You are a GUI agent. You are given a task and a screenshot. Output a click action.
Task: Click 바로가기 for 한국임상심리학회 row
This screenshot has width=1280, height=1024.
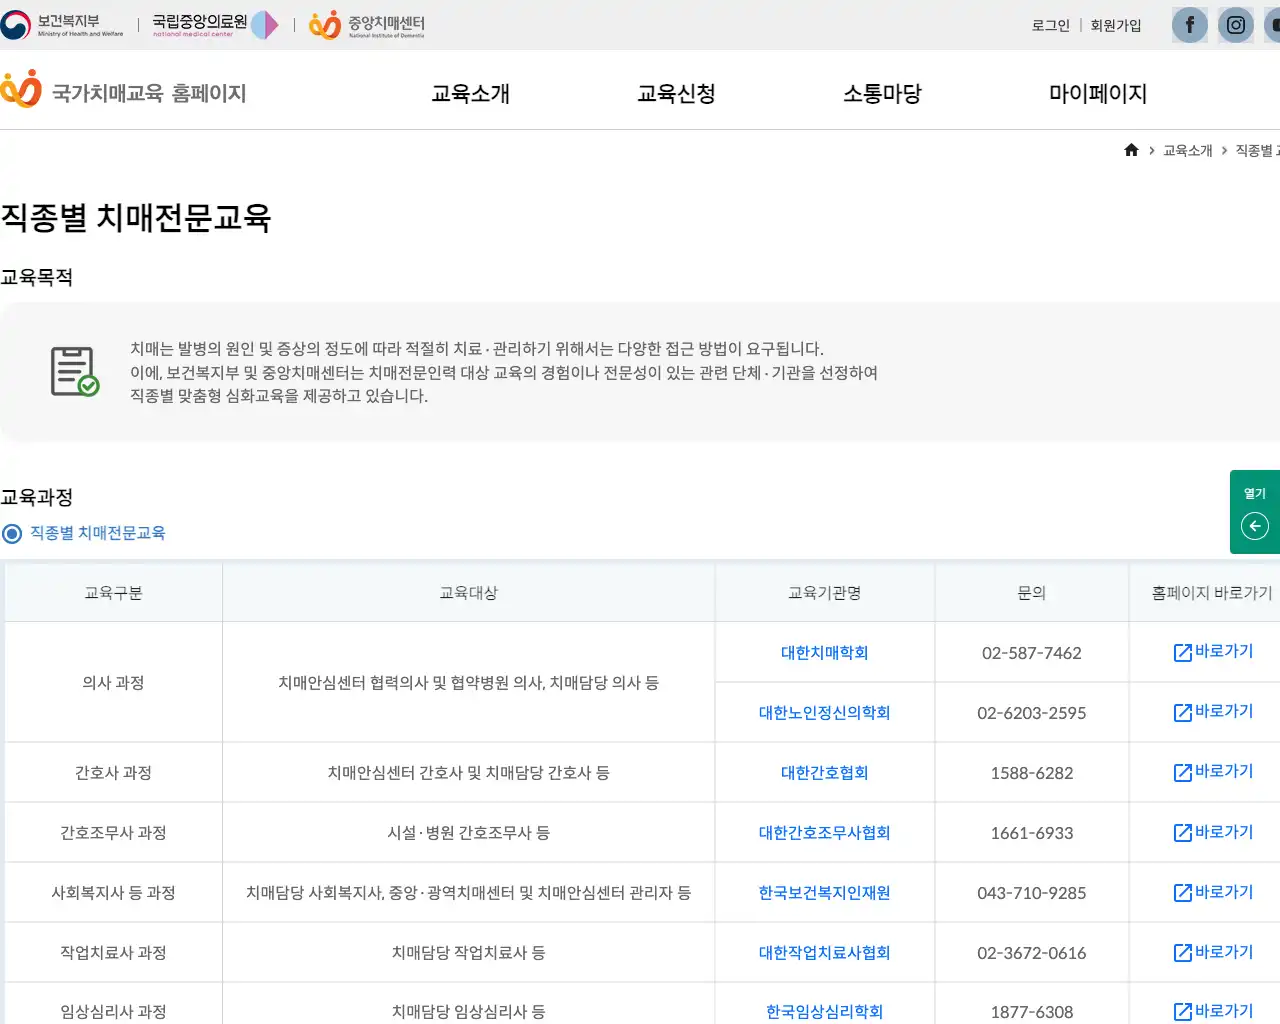pyautogui.click(x=1213, y=1011)
